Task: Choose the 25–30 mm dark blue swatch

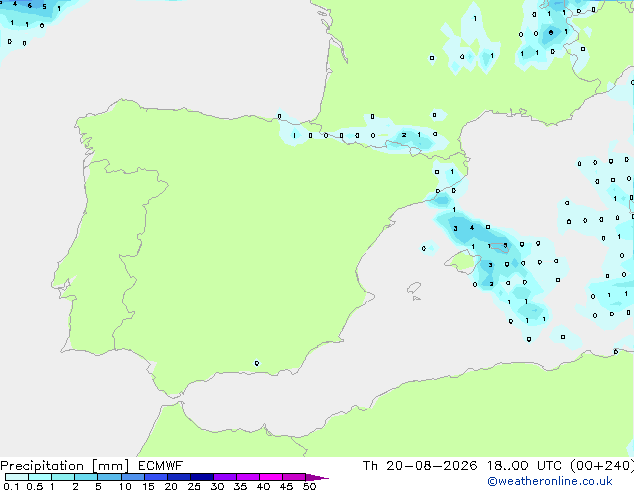Action: (x=201, y=477)
